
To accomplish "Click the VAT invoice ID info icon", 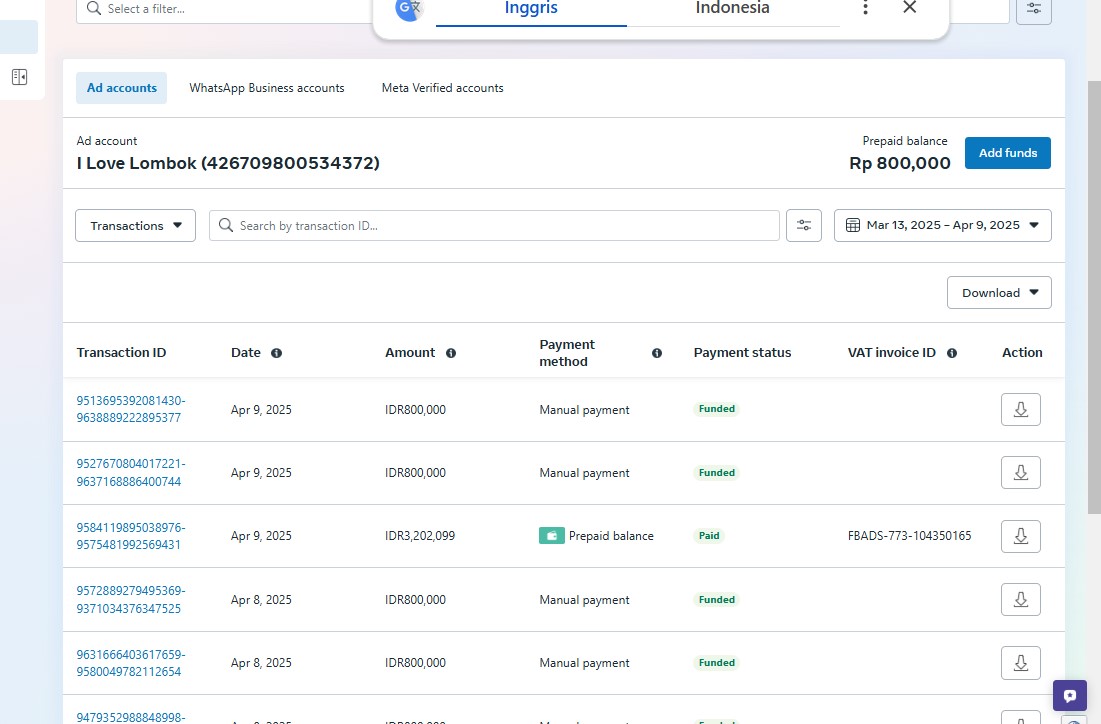I will 952,353.
